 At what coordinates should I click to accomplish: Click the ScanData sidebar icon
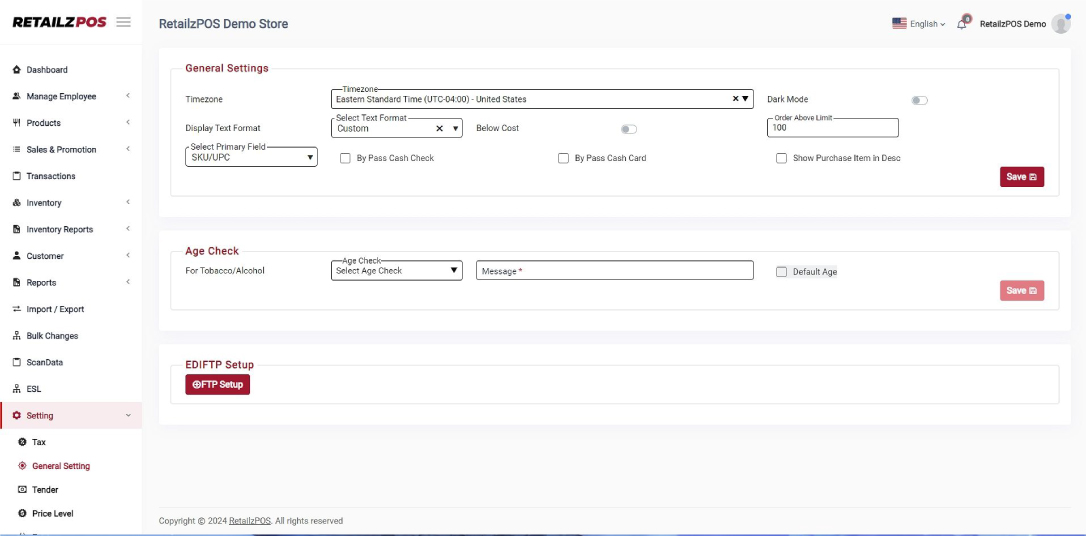(x=17, y=362)
